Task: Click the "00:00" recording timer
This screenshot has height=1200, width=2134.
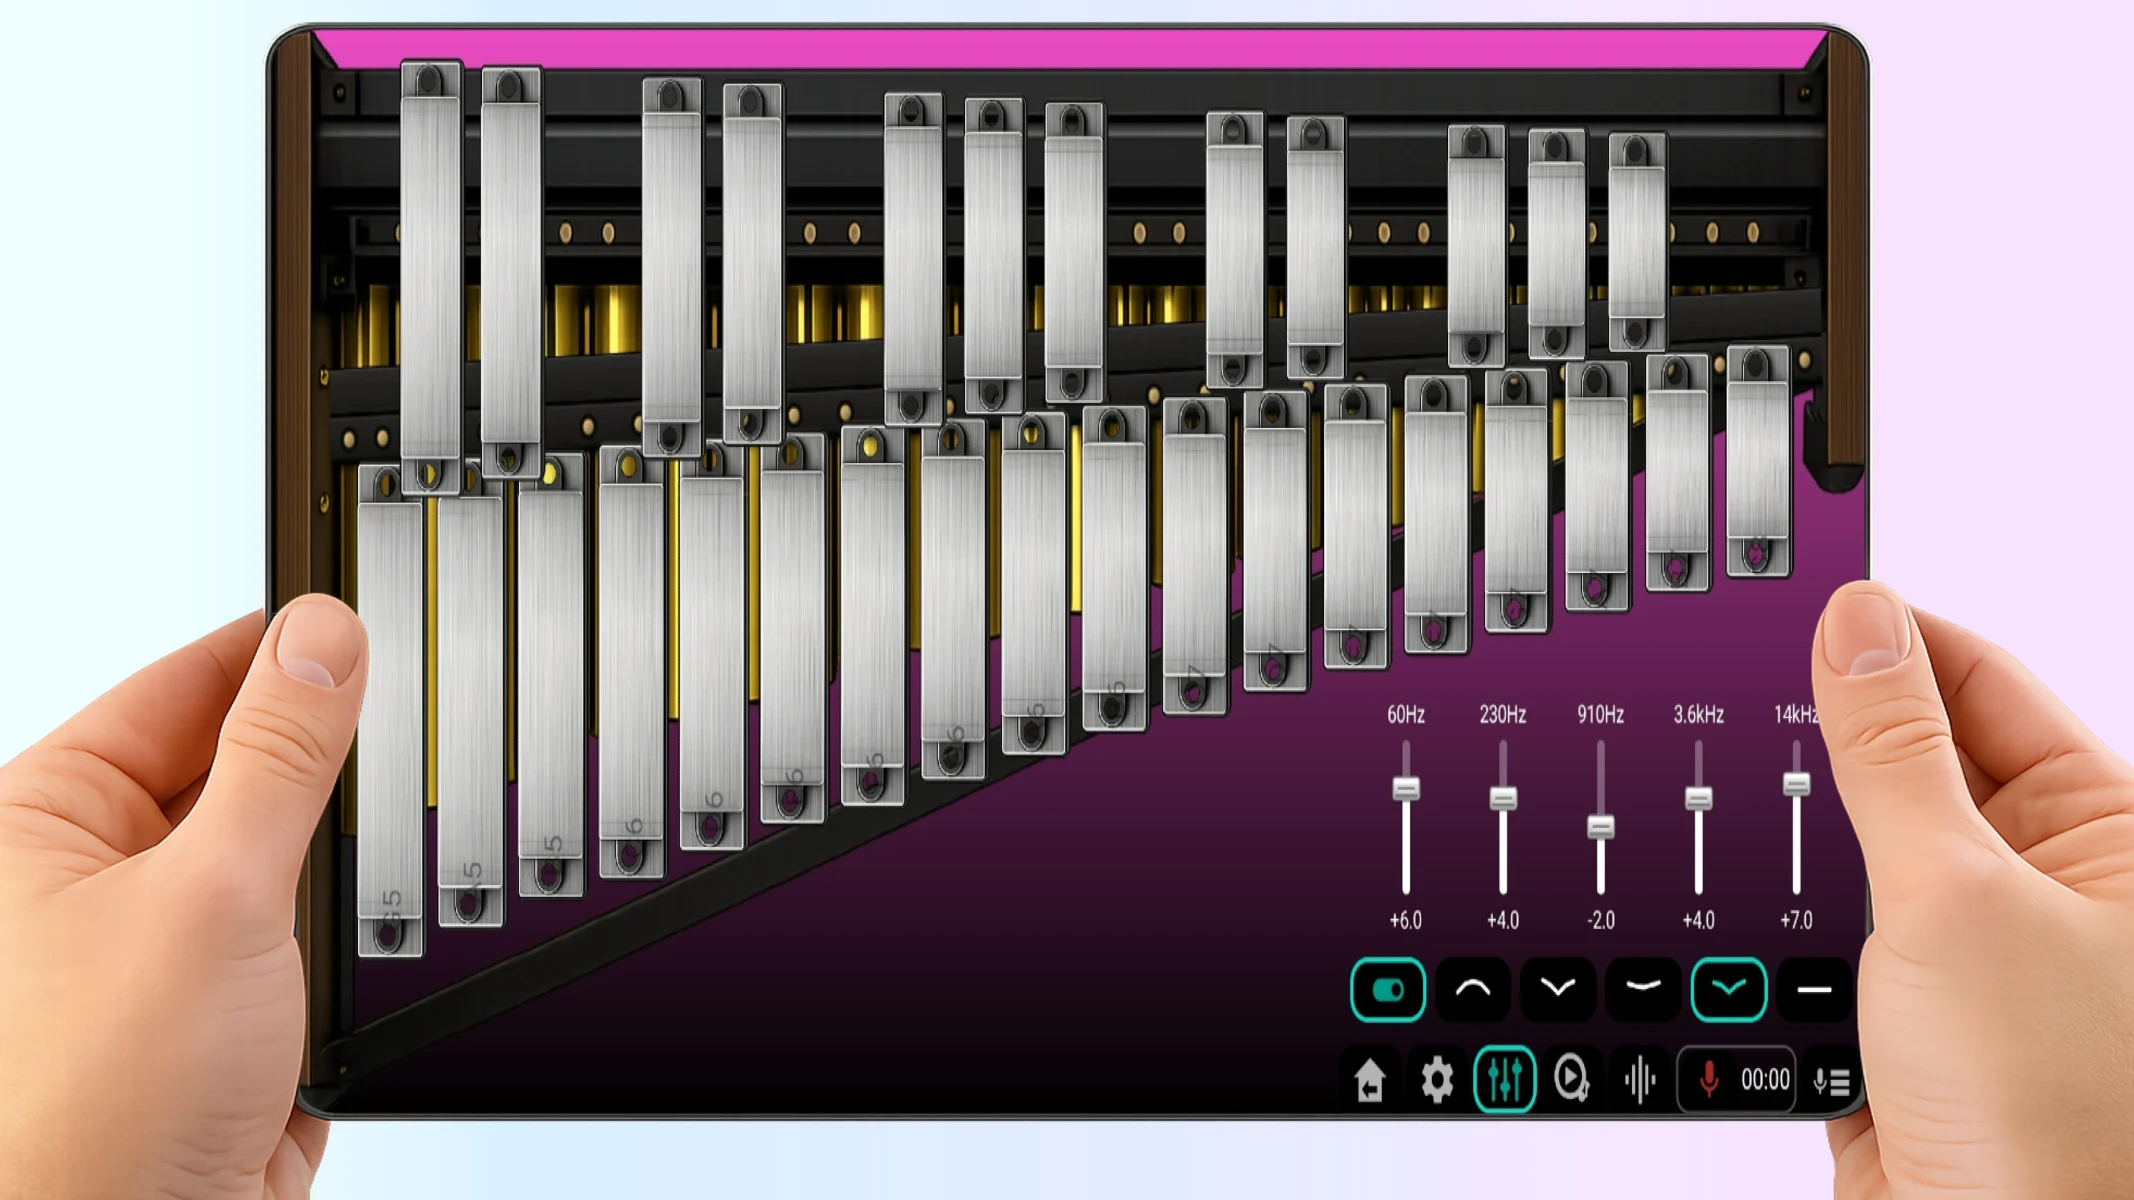Action: [1765, 1080]
